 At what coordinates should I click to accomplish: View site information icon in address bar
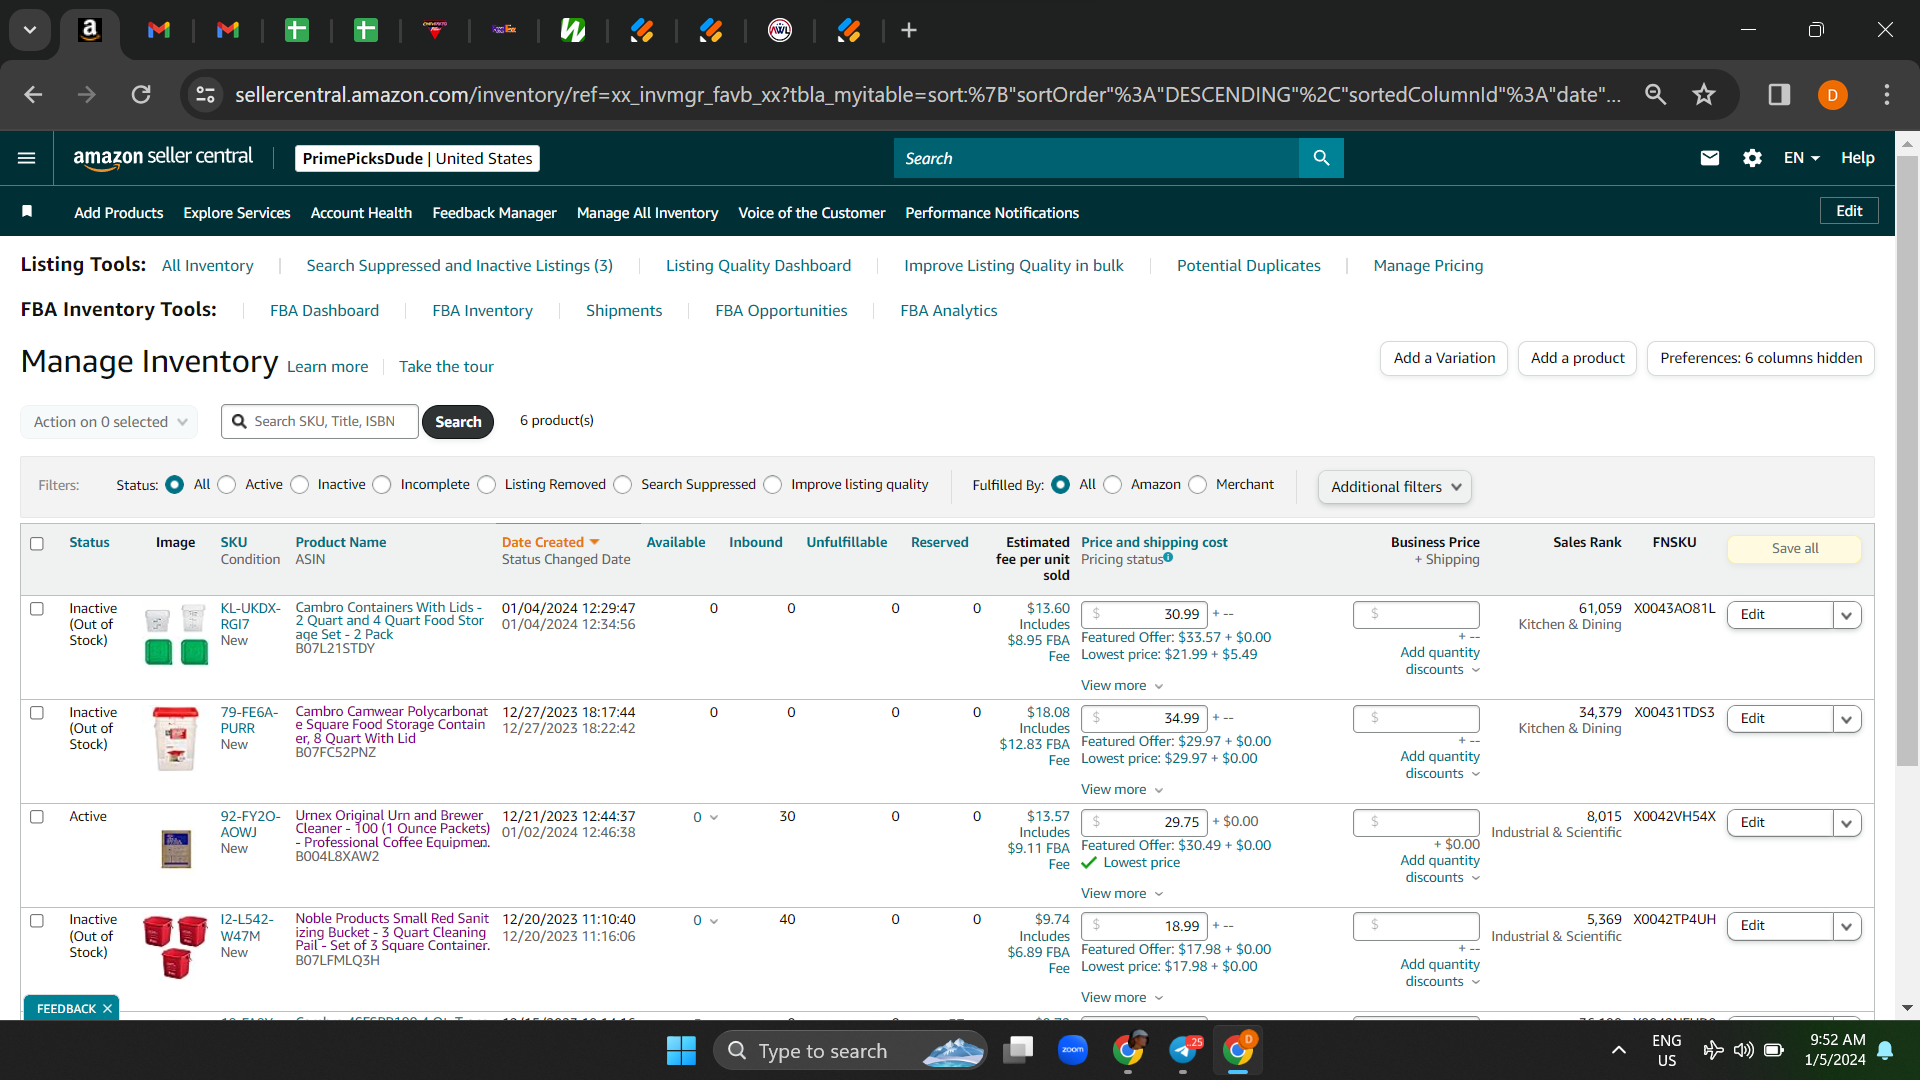(x=205, y=95)
